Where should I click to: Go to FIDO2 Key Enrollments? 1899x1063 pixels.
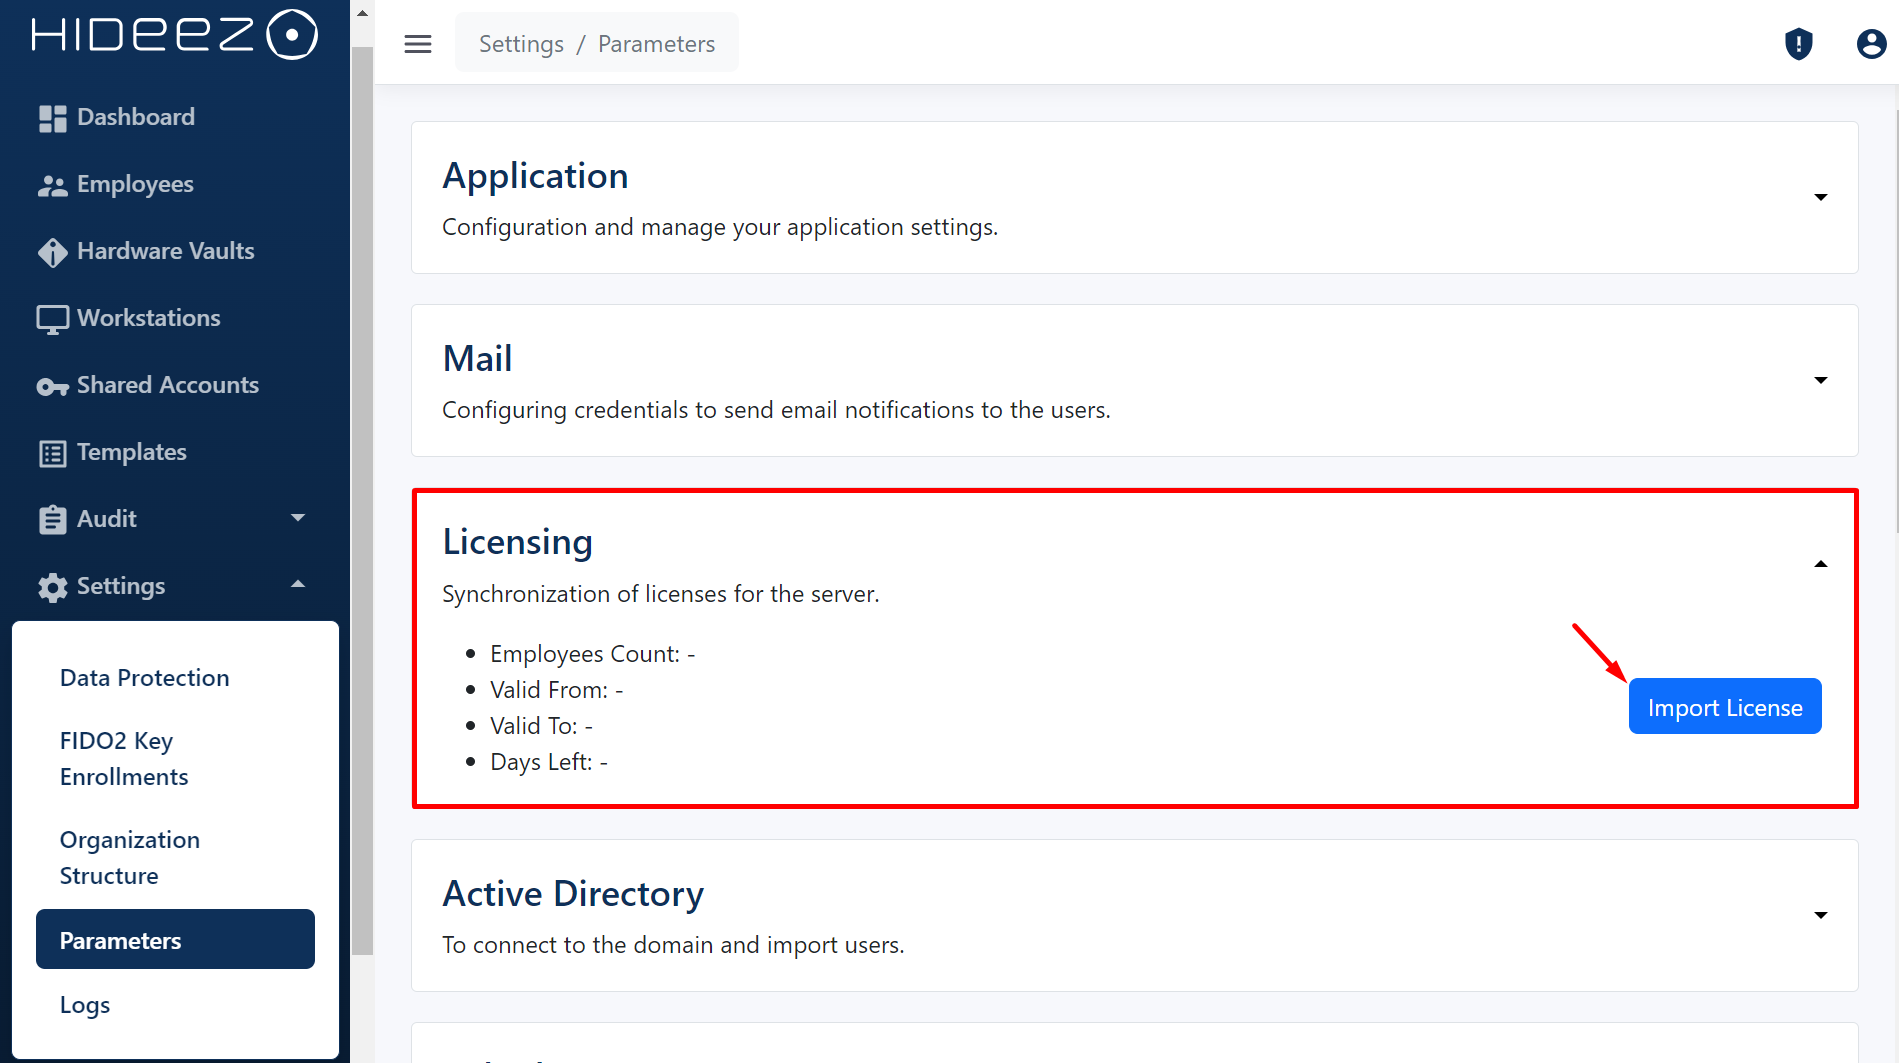[124, 759]
